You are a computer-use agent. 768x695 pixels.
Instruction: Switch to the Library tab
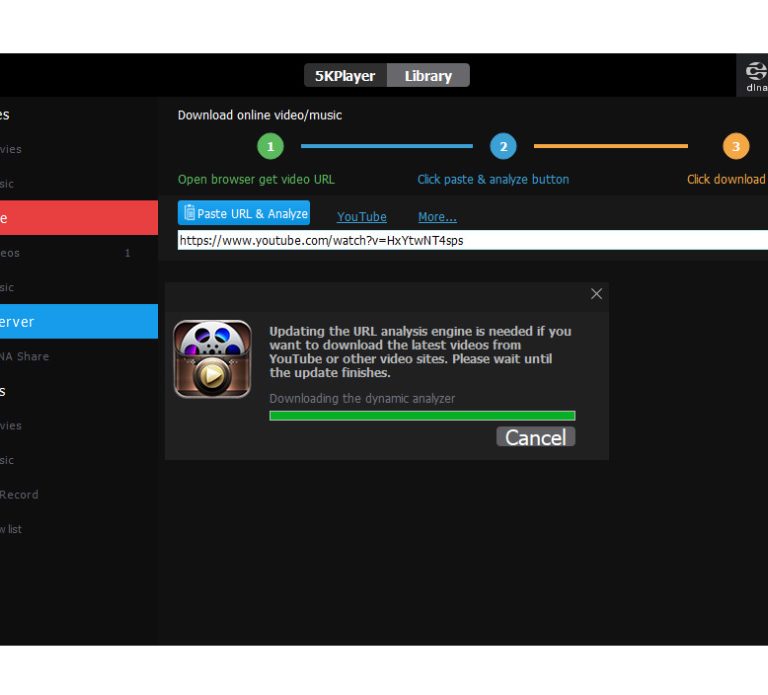[428, 76]
